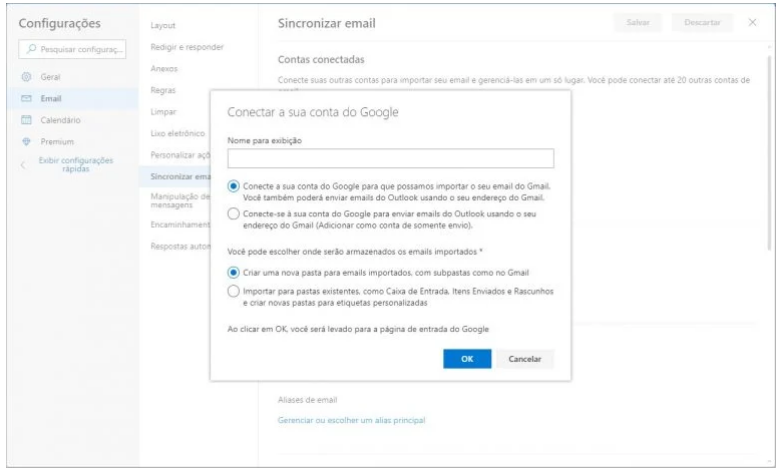The width and height of the screenshot is (782, 472).
Task: Click the Email envelope icon
Action: tap(28, 99)
